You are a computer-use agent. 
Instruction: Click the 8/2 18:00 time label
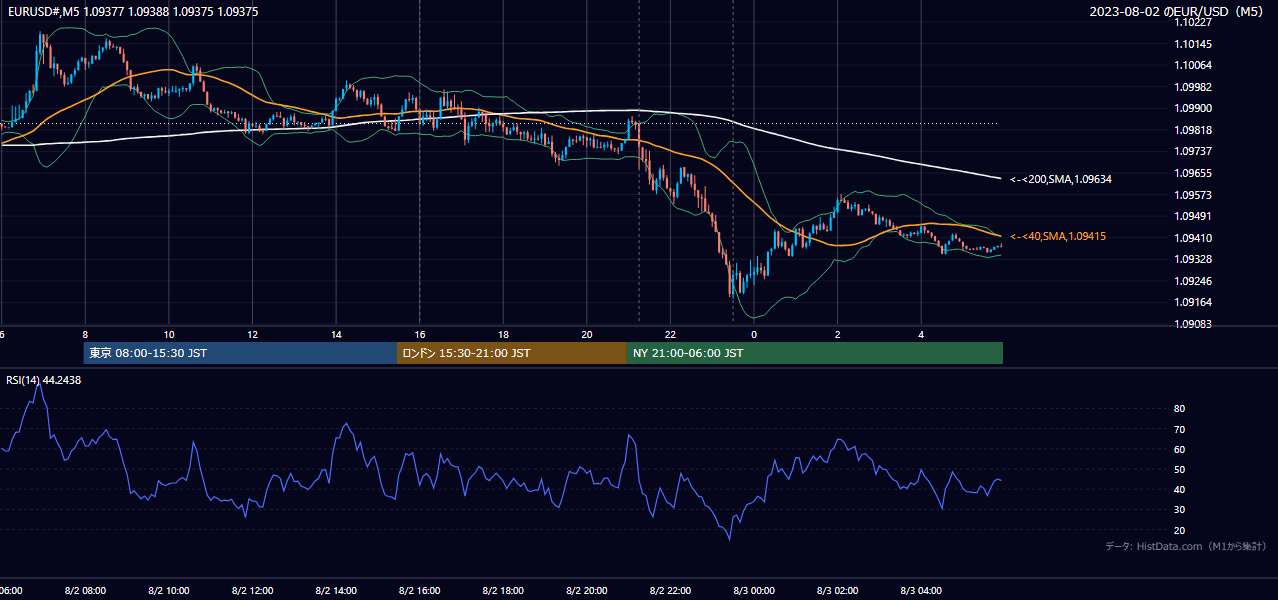click(x=504, y=591)
